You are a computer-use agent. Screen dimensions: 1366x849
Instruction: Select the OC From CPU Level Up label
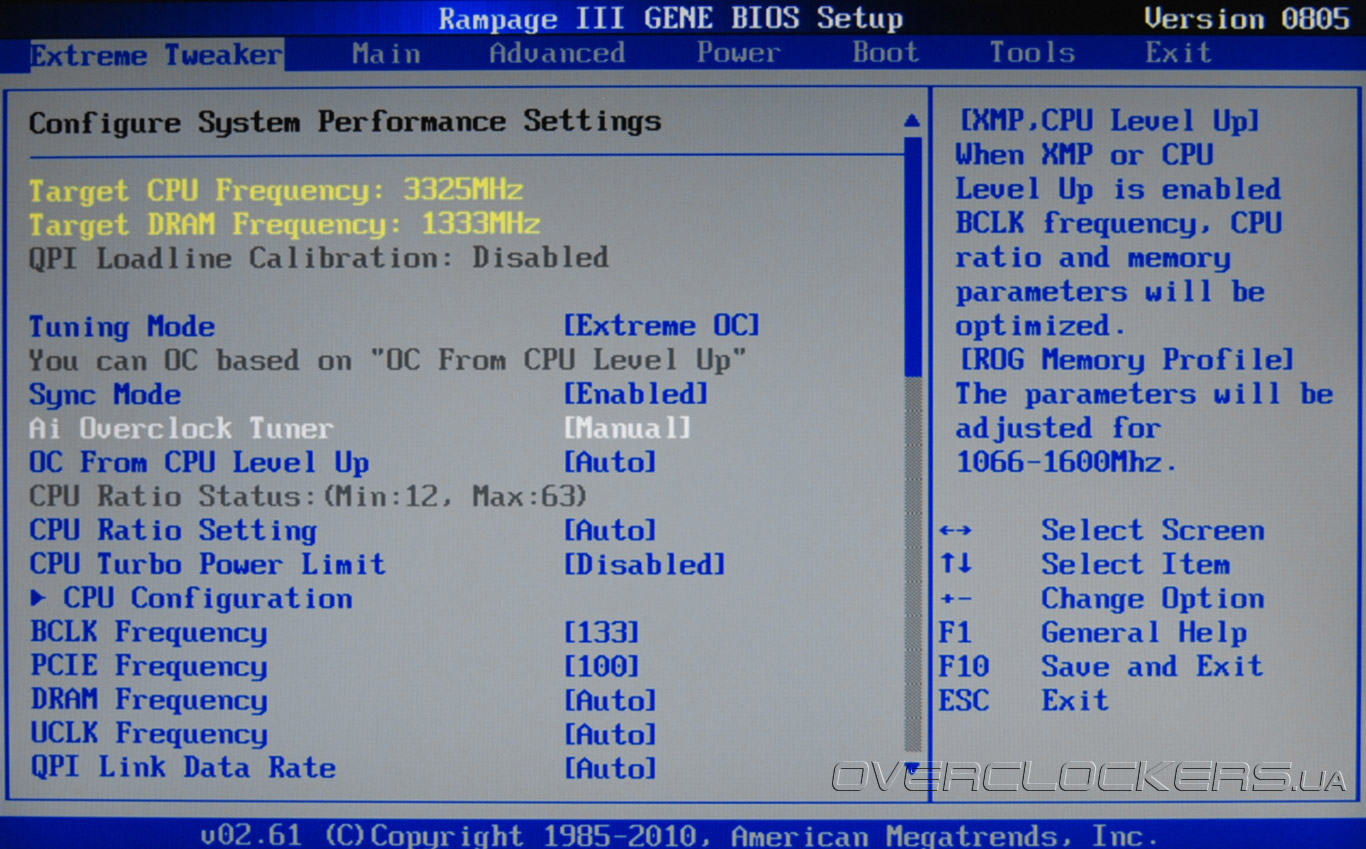coord(199,462)
